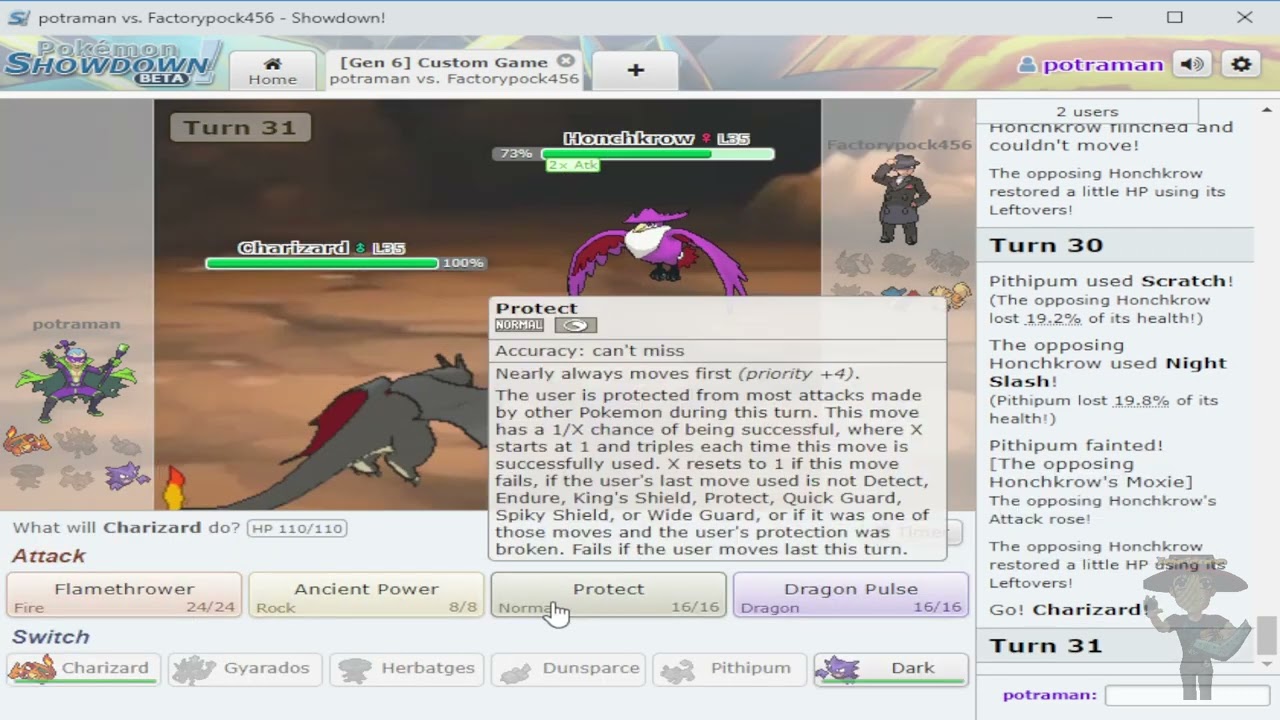Screen dimensions: 1280x720
Task: Switch to Gyarados
Action: pos(245,669)
